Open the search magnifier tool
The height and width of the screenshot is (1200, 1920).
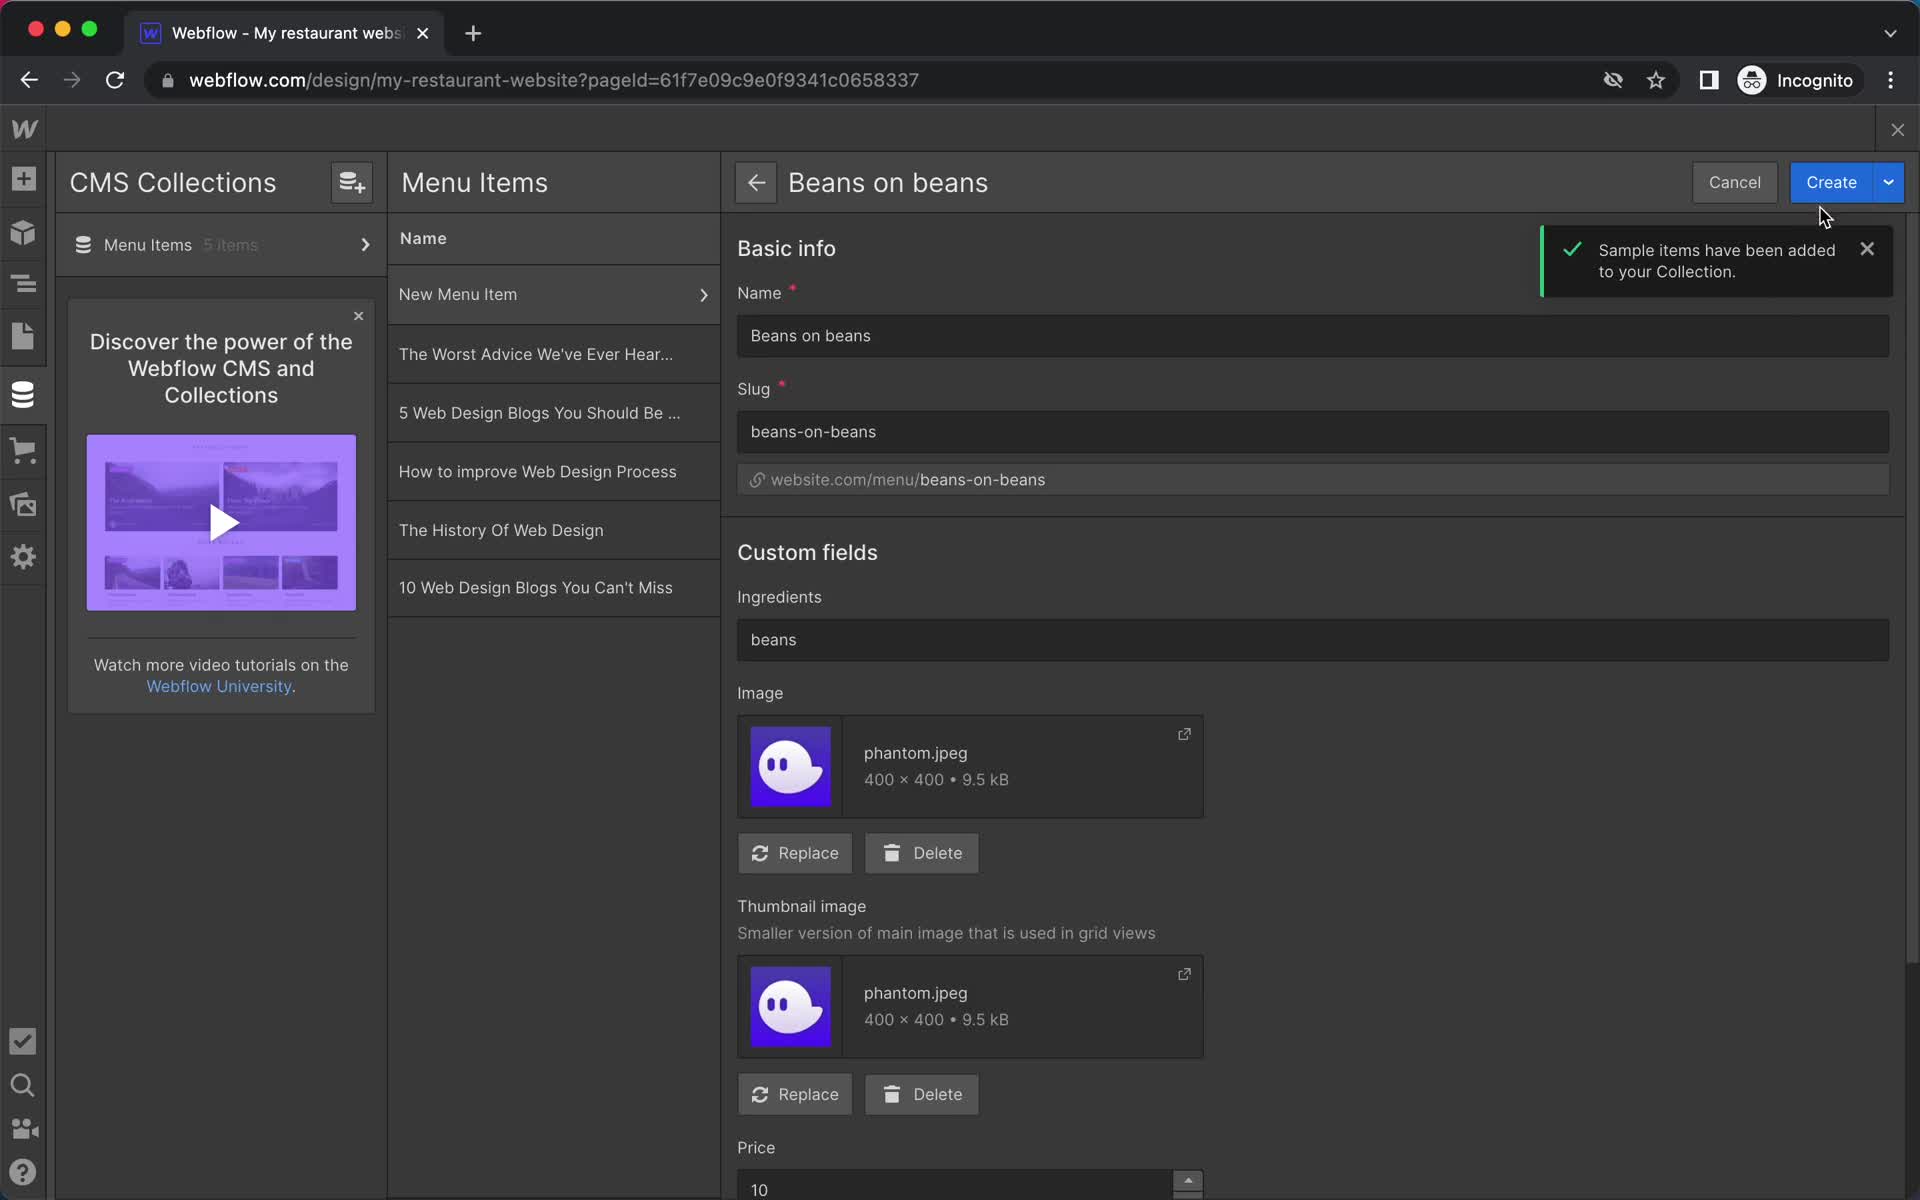[x=23, y=1085]
